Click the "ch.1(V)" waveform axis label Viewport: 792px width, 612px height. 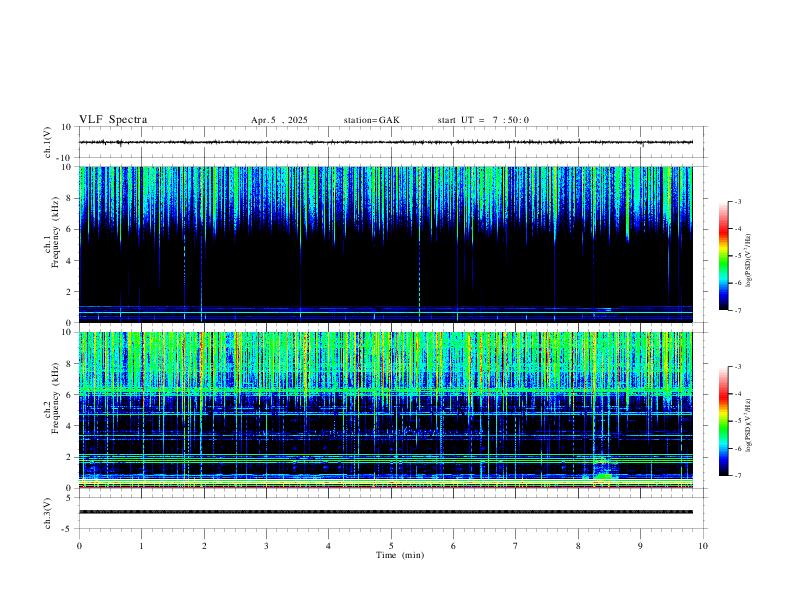(x=48, y=142)
